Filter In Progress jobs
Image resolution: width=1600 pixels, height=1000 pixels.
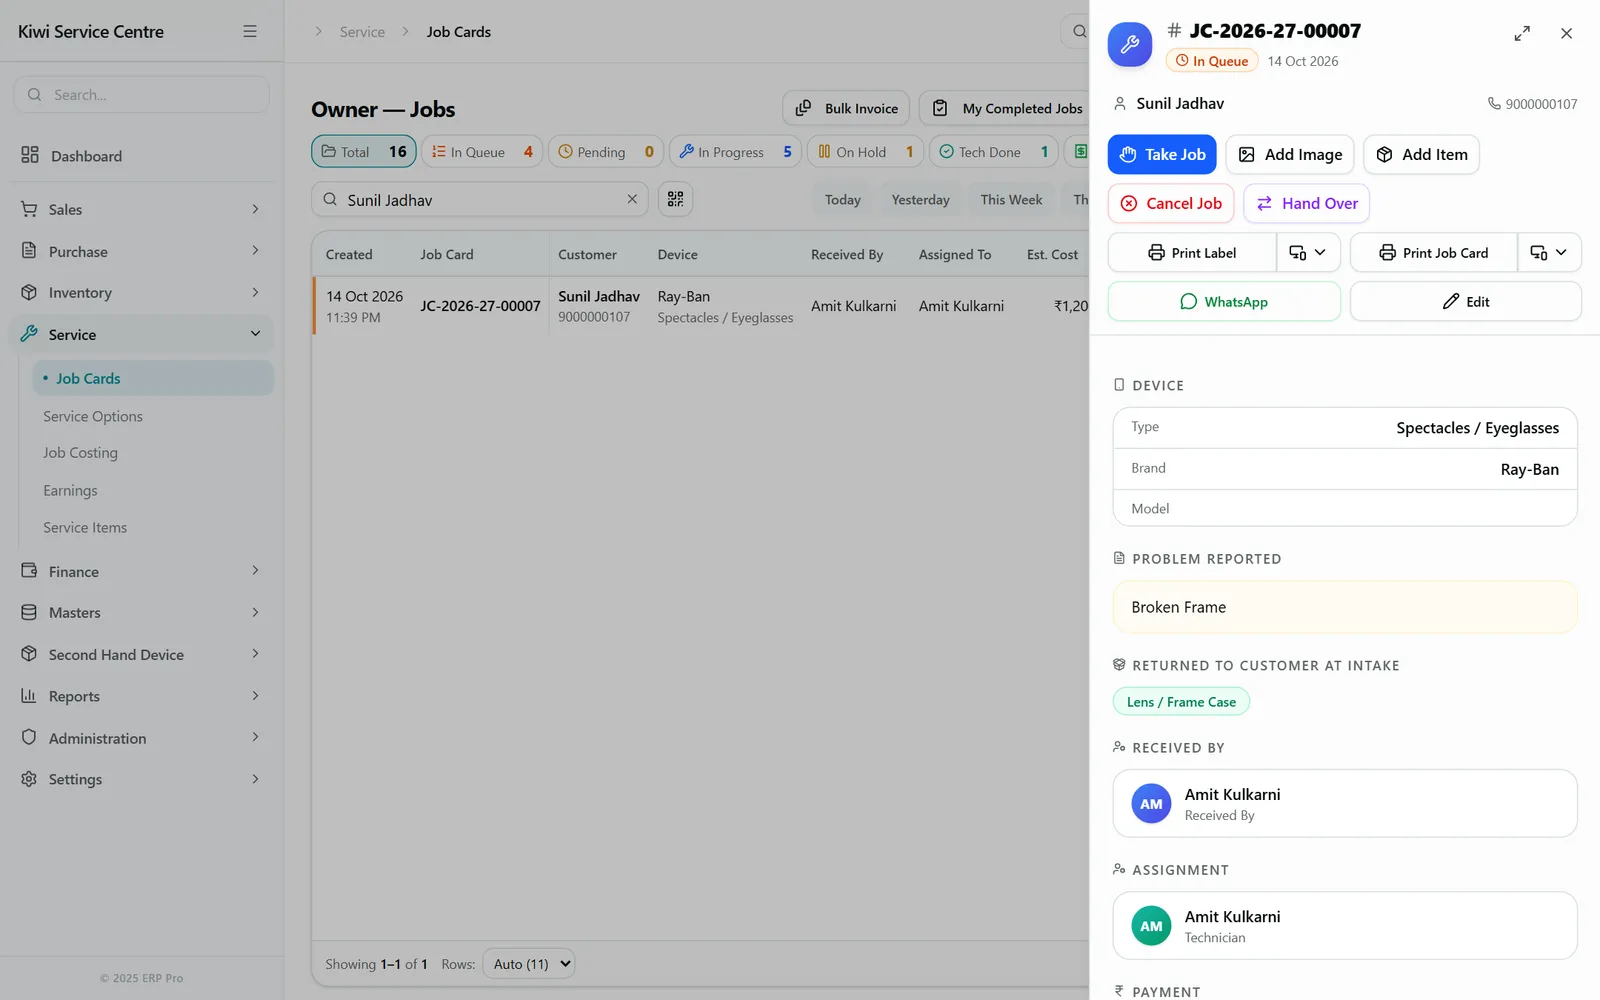tap(735, 151)
